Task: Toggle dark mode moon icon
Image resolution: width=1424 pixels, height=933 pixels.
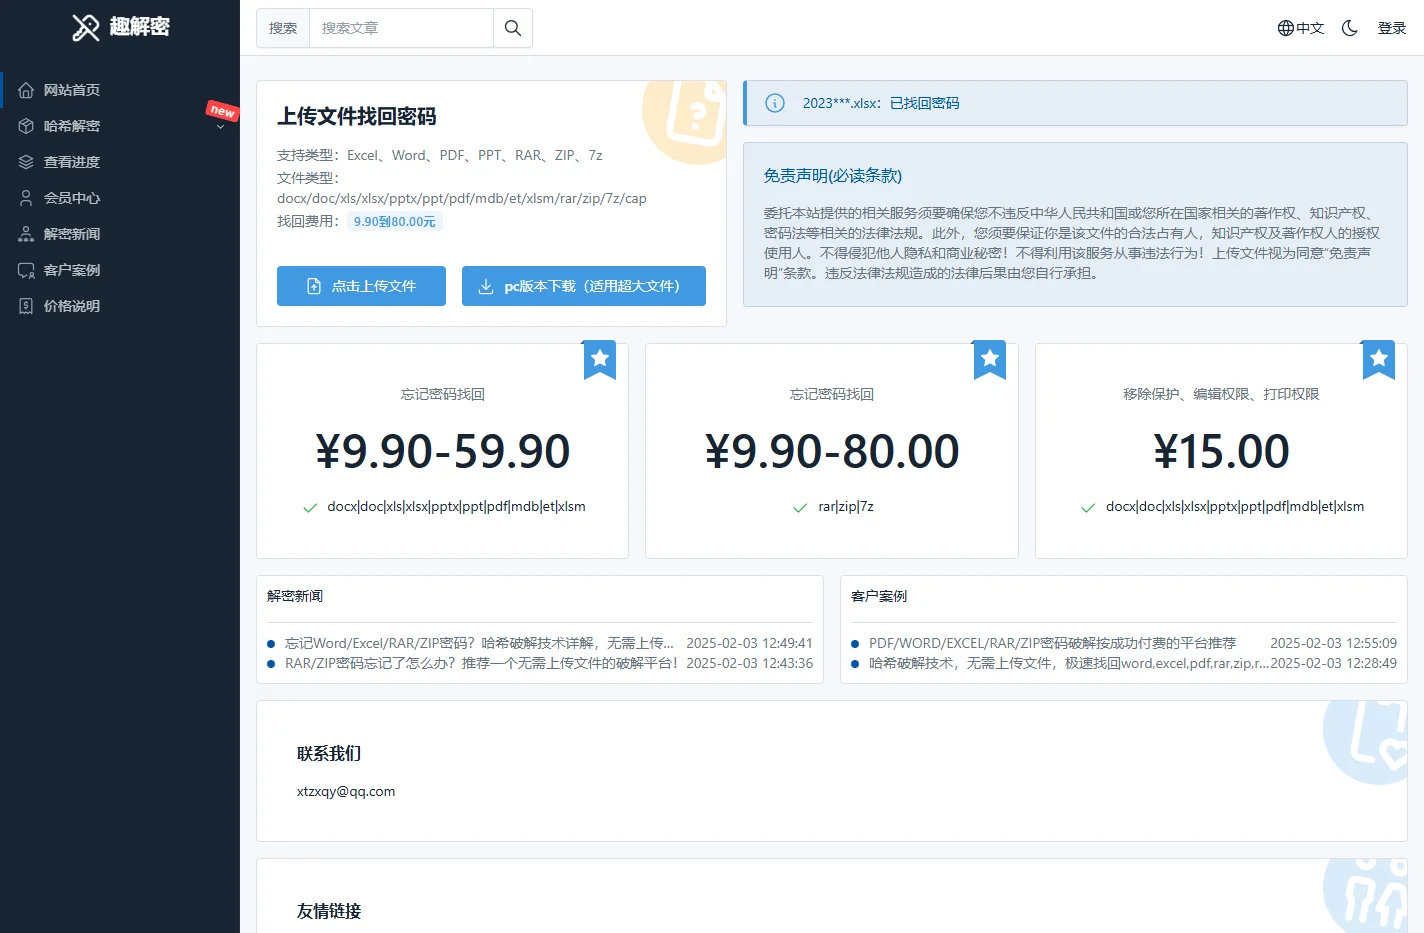Action: point(1350,28)
